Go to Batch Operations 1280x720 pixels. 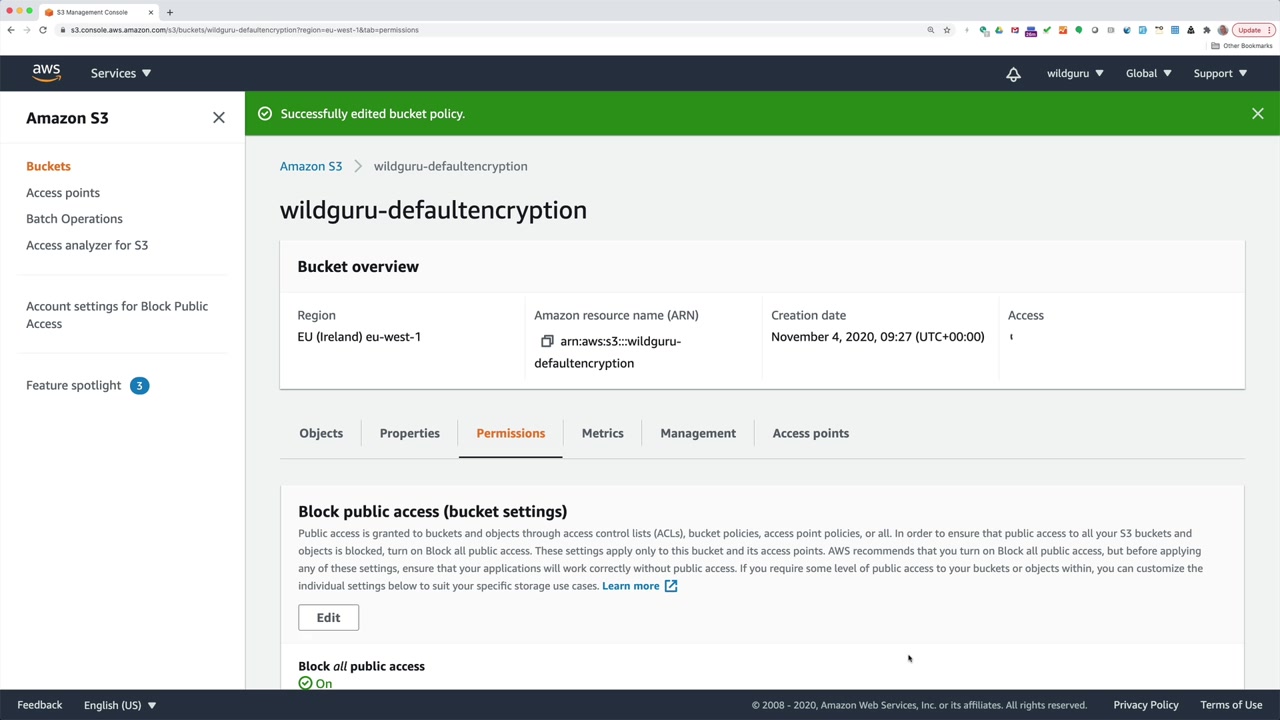[x=74, y=219]
